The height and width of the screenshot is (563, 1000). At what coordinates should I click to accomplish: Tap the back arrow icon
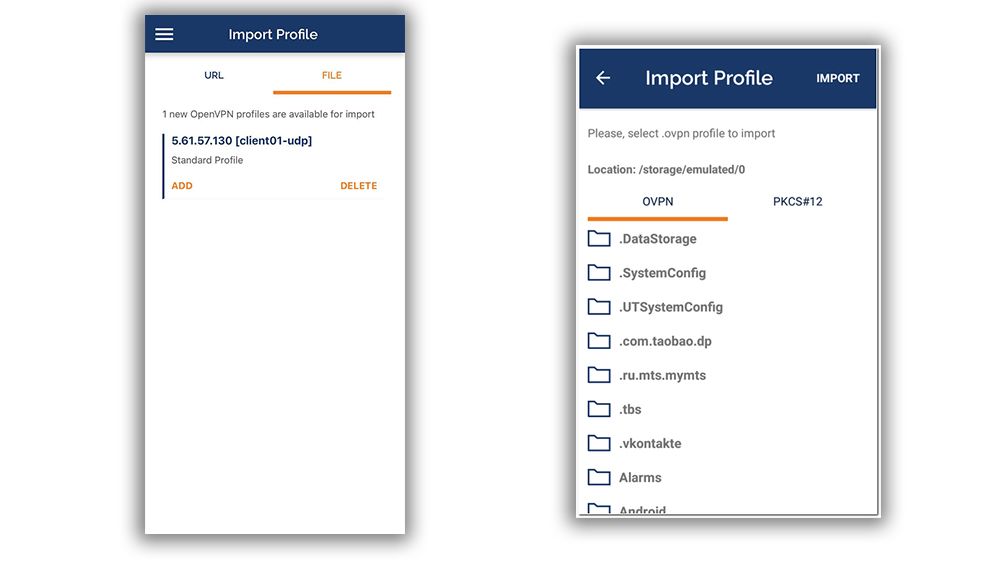tap(603, 78)
